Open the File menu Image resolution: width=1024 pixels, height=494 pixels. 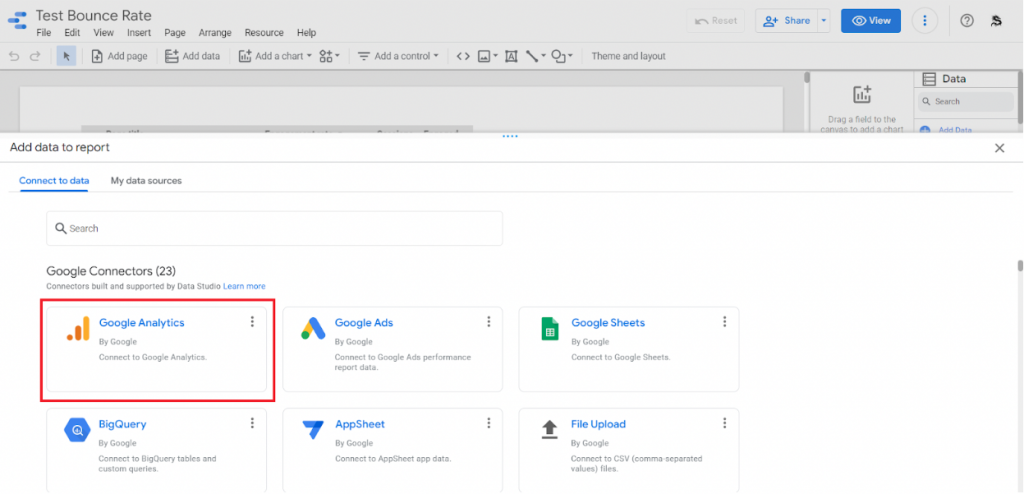point(44,33)
